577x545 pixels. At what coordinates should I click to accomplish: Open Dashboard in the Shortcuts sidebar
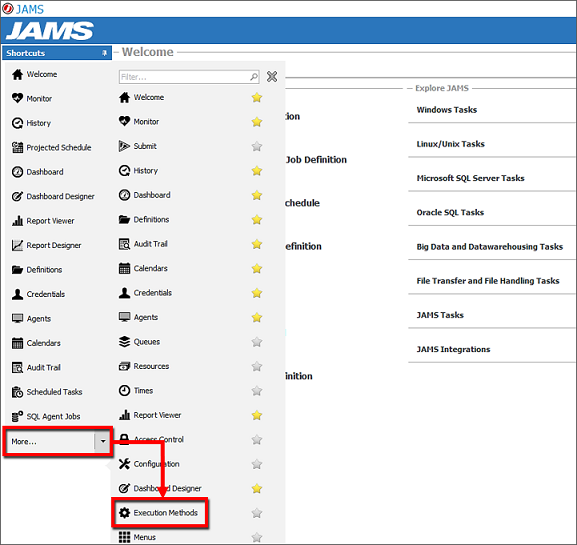tap(38, 172)
